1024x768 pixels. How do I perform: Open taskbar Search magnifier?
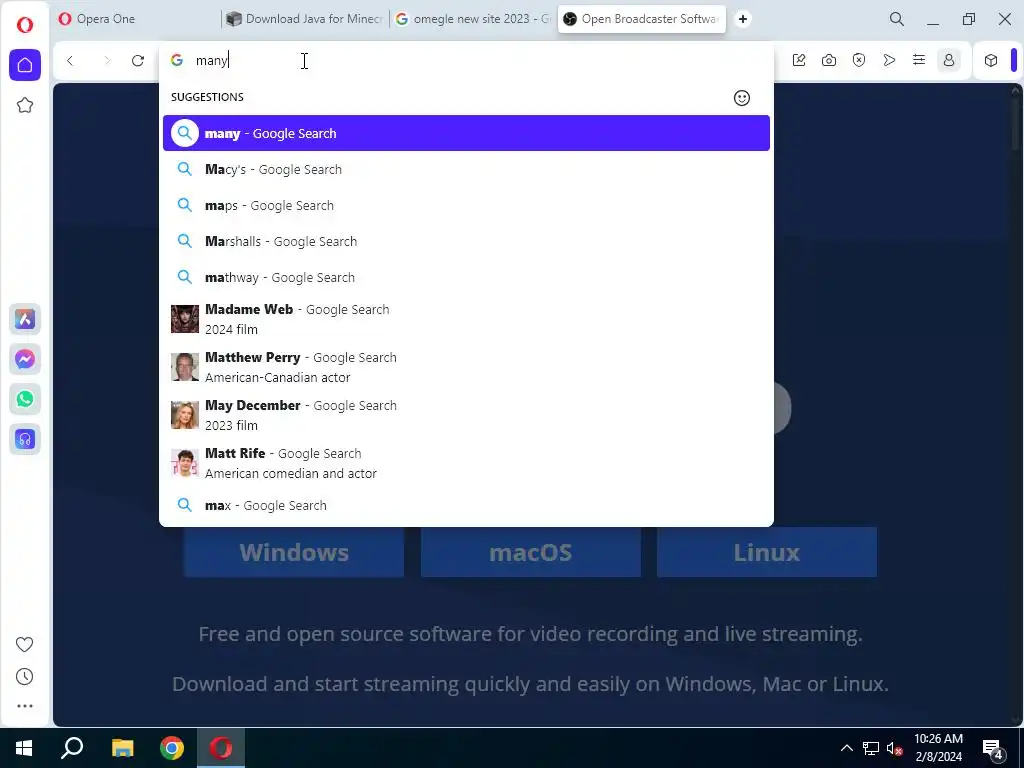click(x=72, y=748)
